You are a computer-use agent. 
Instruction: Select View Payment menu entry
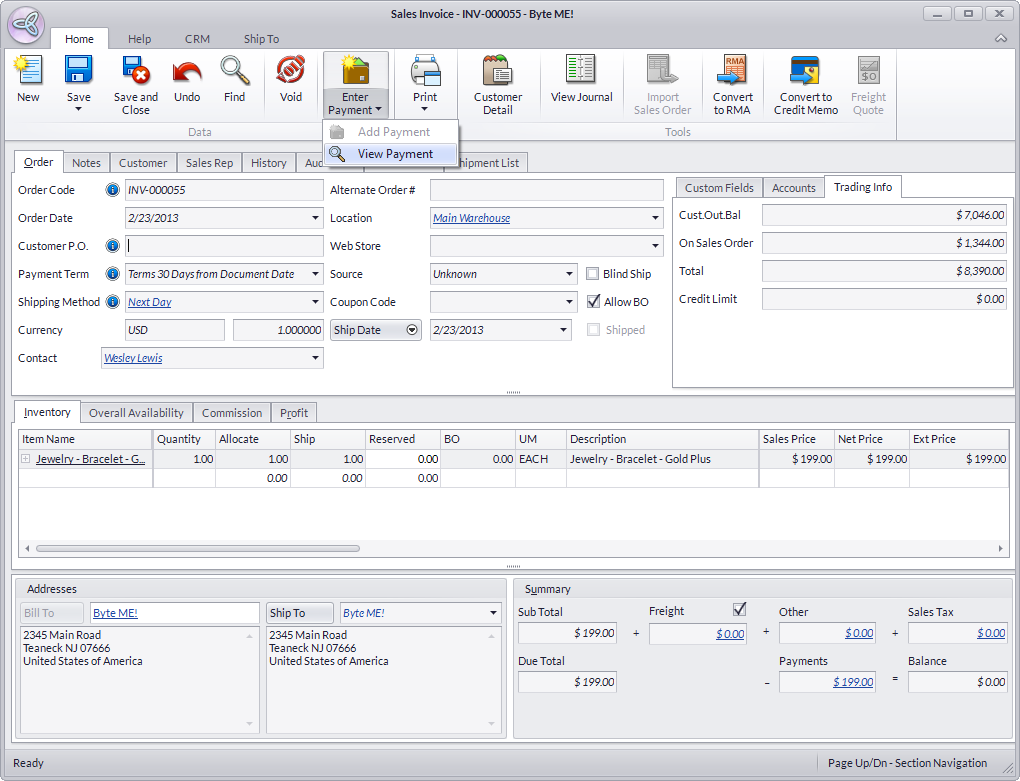[x=395, y=154]
